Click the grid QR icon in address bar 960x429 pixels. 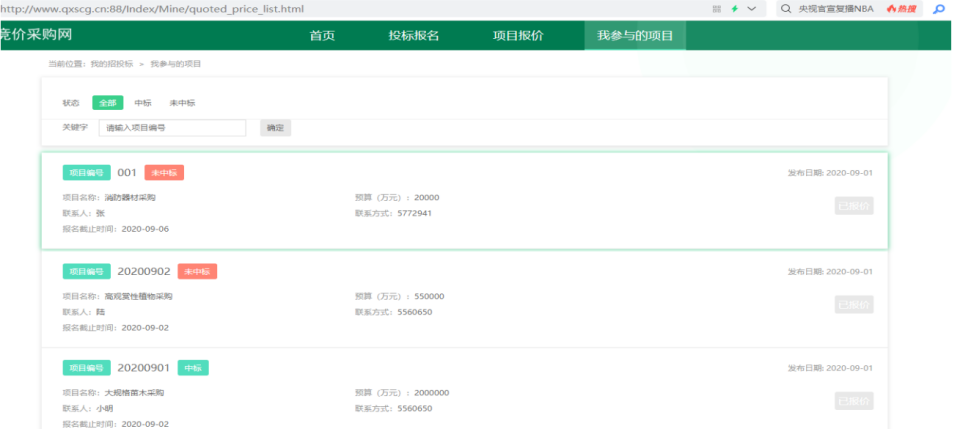tap(717, 9)
